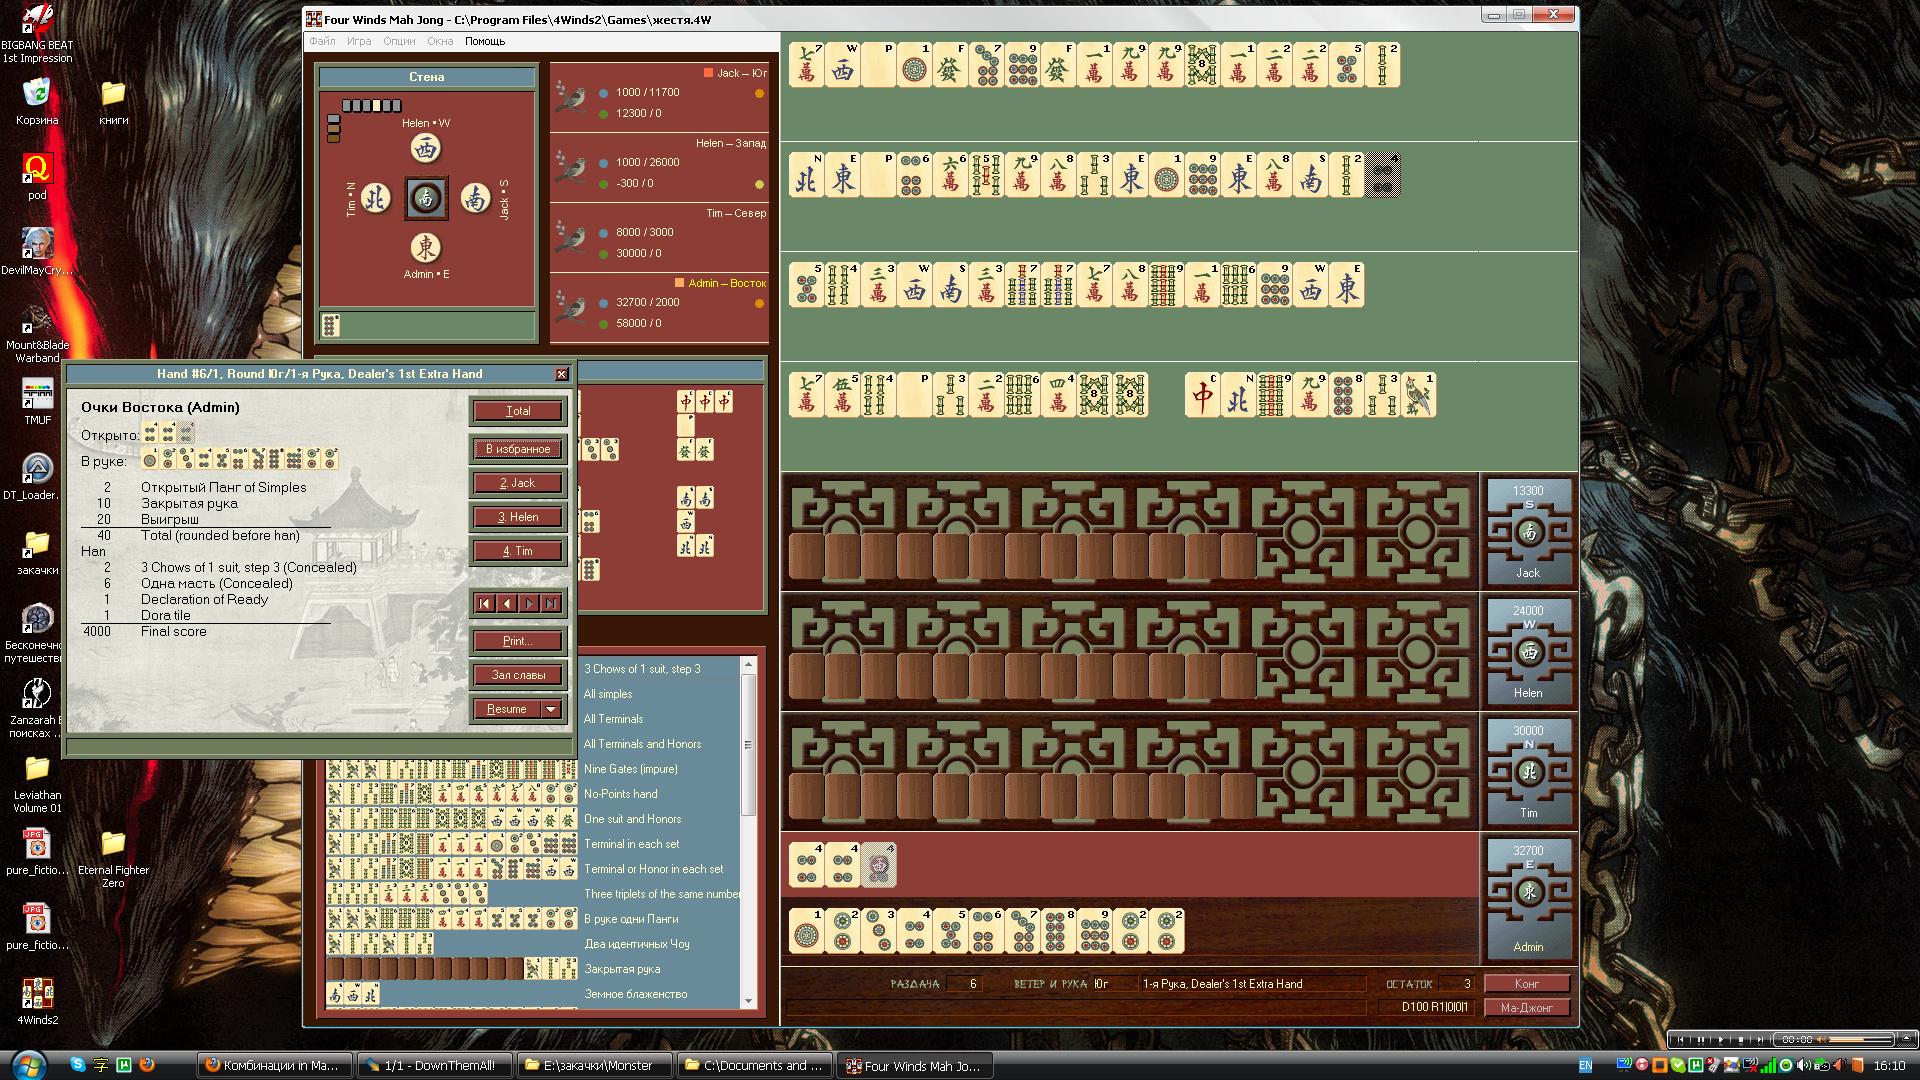The image size is (1920, 1080).
Task: Open the Помощь menu
Action: coord(485,41)
